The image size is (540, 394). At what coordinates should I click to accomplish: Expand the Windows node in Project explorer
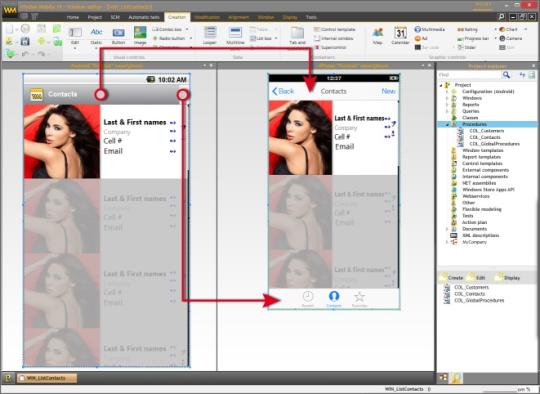click(447, 98)
